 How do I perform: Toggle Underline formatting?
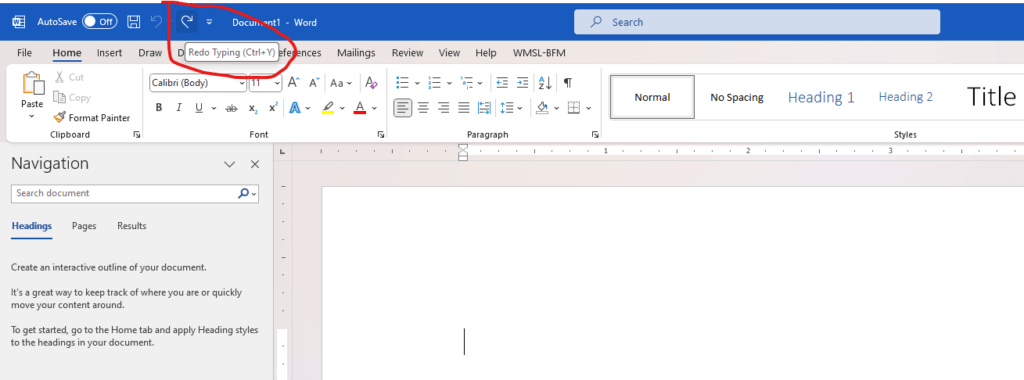click(x=199, y=108)
